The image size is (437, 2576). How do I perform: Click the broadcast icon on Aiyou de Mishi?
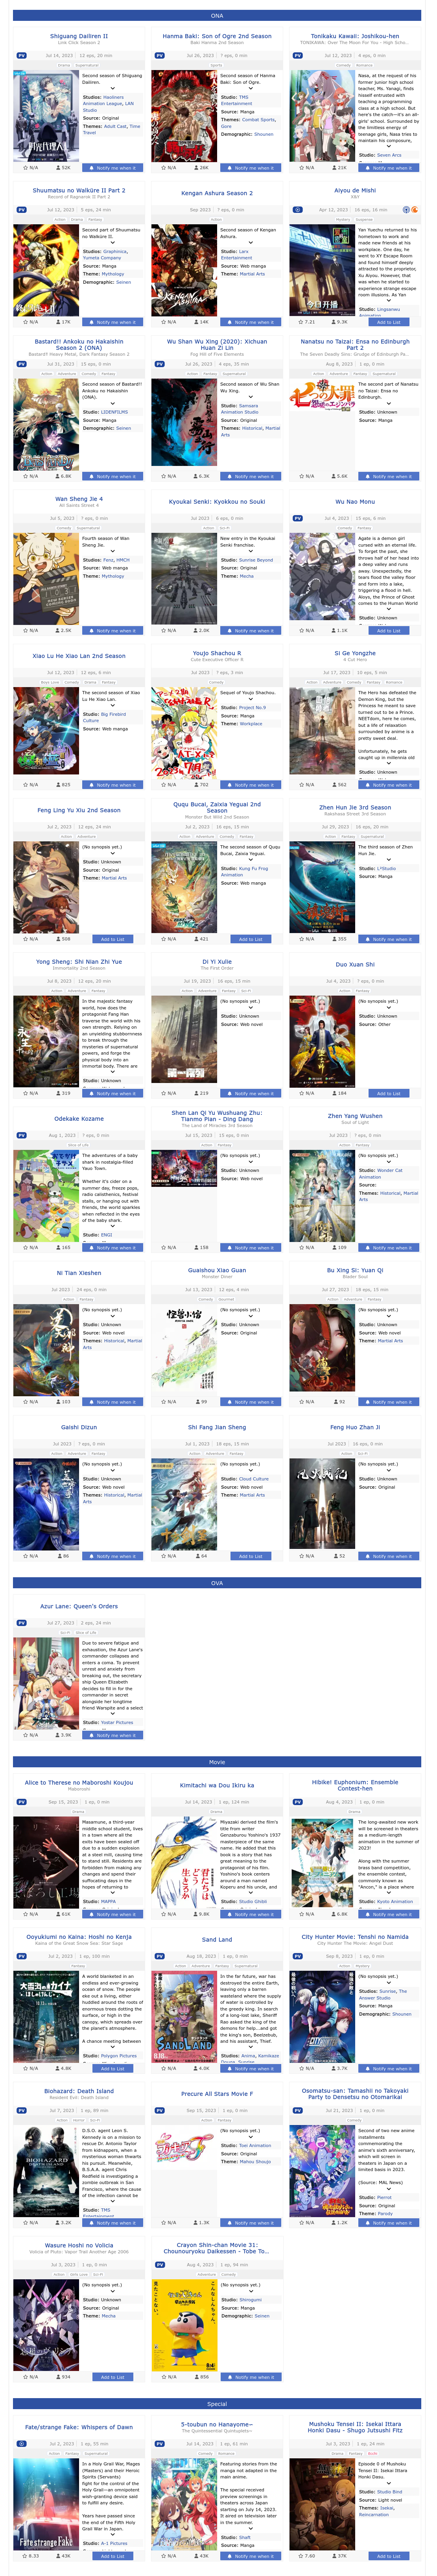(x=406, y=210)
